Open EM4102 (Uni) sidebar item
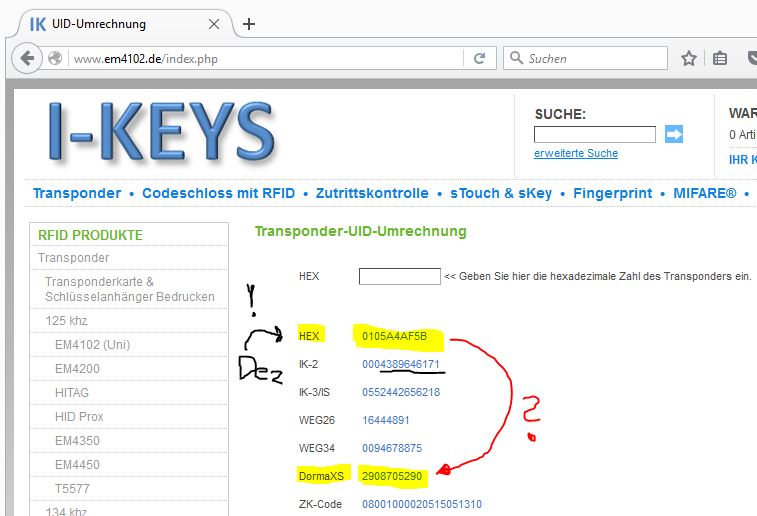757x516 pixels. point(92,345)
